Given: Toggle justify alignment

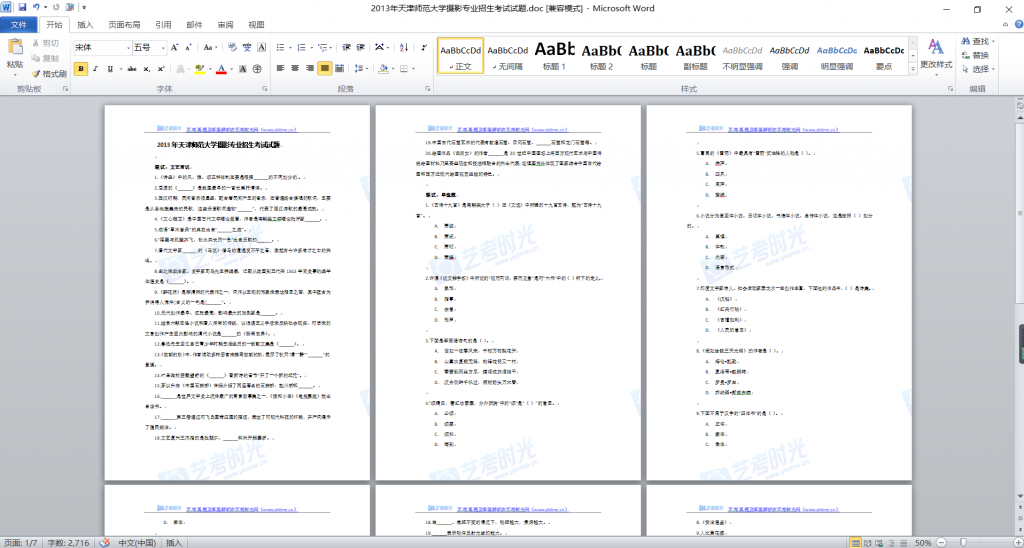Looking at the screenshot, I should click(324, 69).
